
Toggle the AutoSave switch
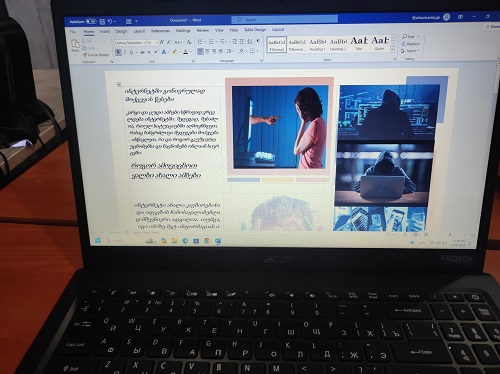(91, 21)
